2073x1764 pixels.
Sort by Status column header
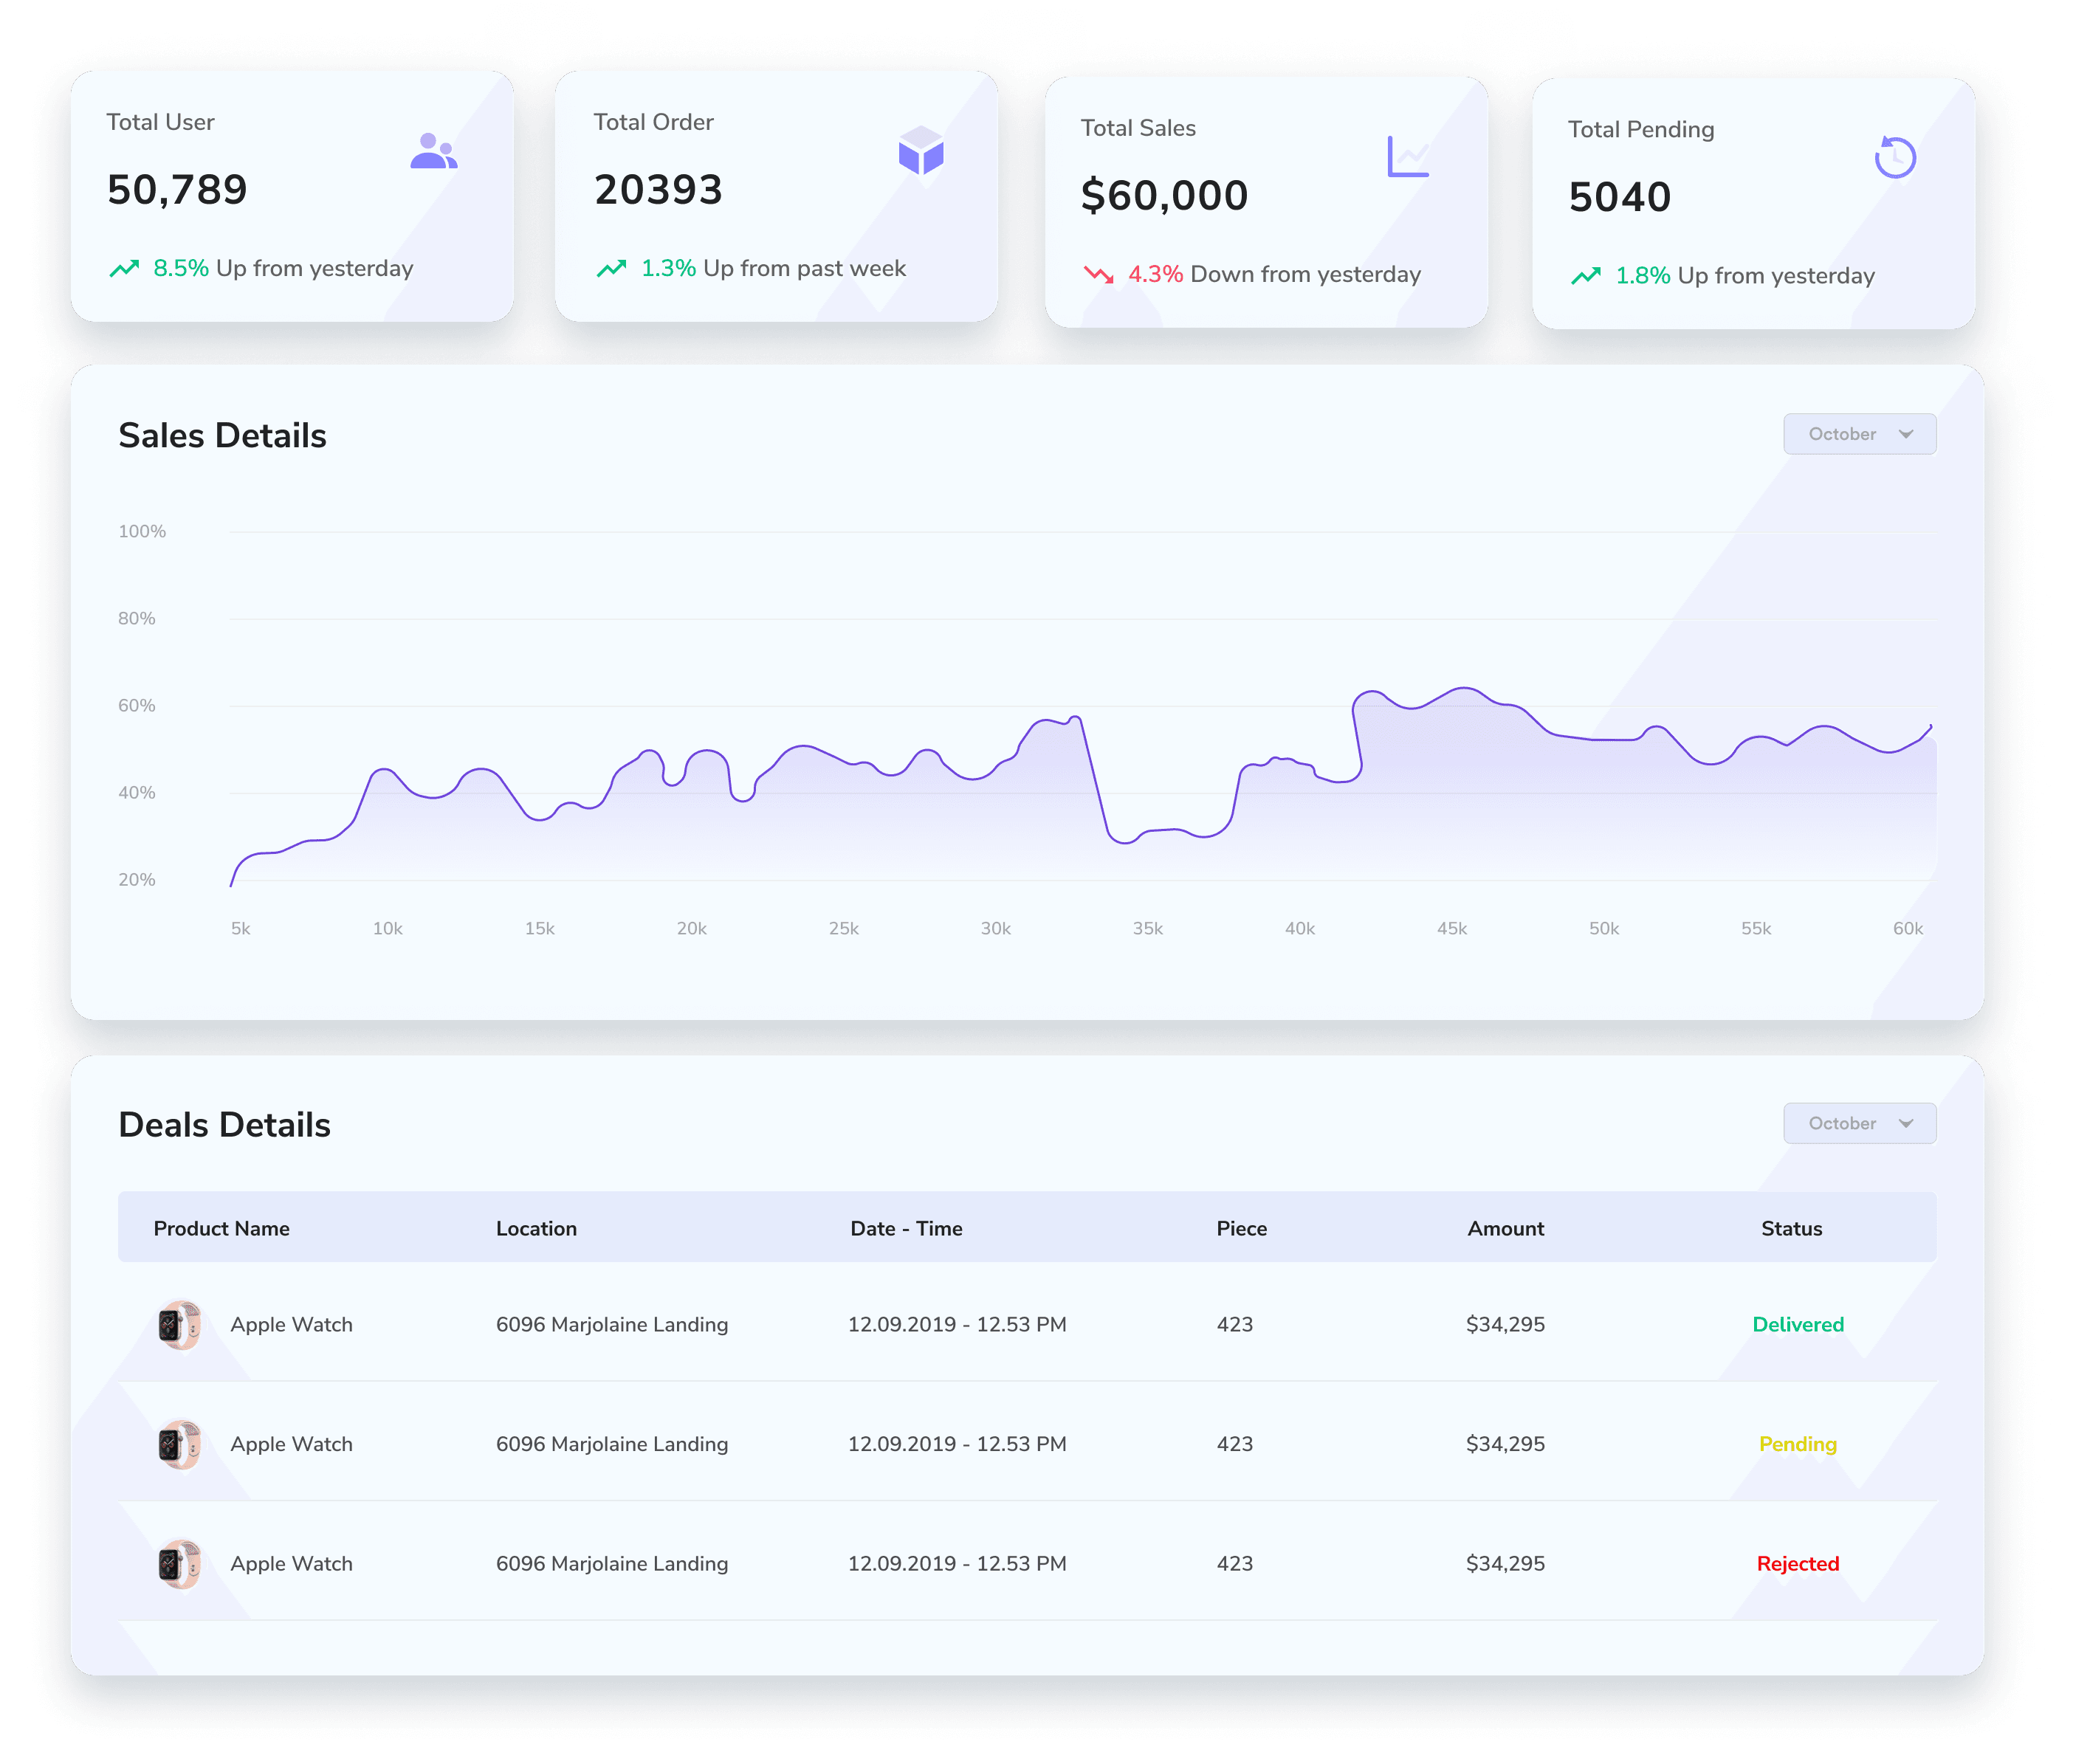1790,1228
